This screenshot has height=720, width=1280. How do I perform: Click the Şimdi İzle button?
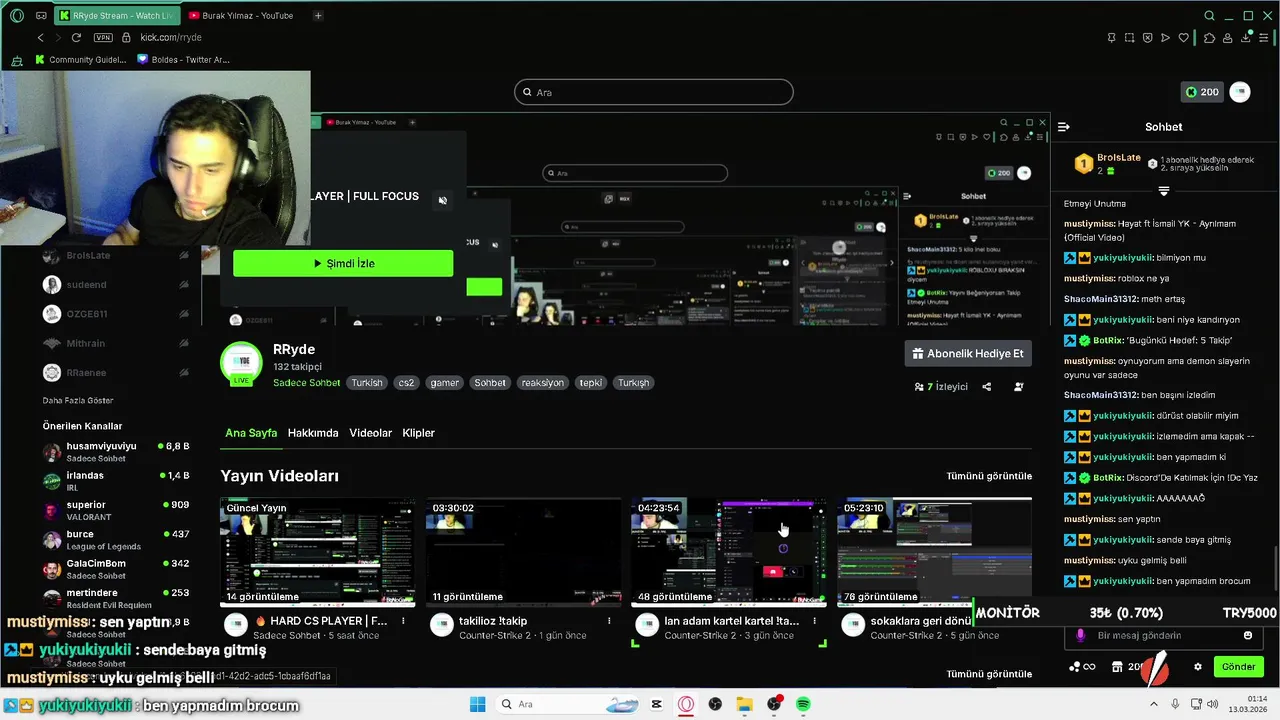pyautogui.click(x=343, y=263)
